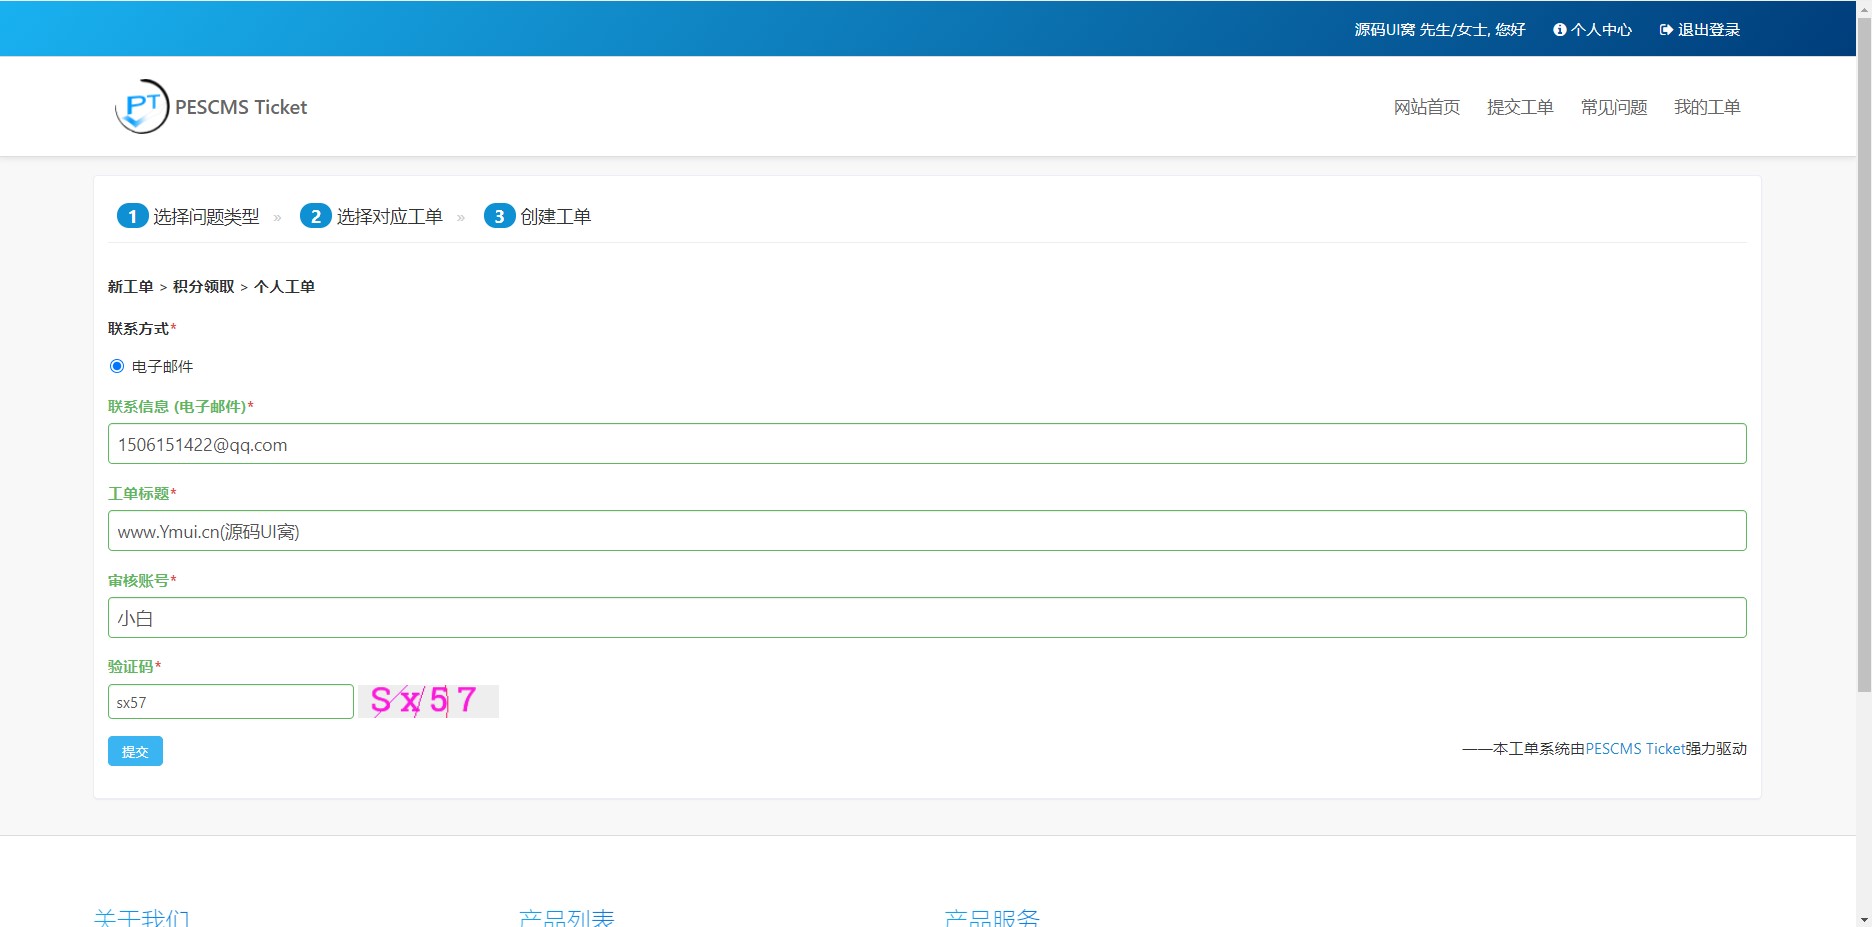Image resolution: width=1872 pixels, height=927 pixels.
Task: Click the step 3 number badge
Action: [x=499, y=216]
